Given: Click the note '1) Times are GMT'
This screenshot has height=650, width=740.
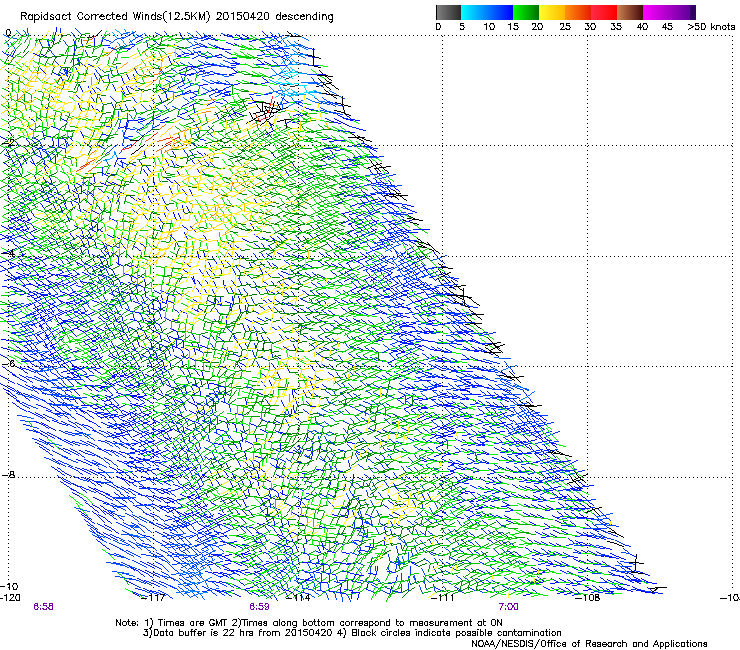Looking at the screenshot, I should click(187, 623).
